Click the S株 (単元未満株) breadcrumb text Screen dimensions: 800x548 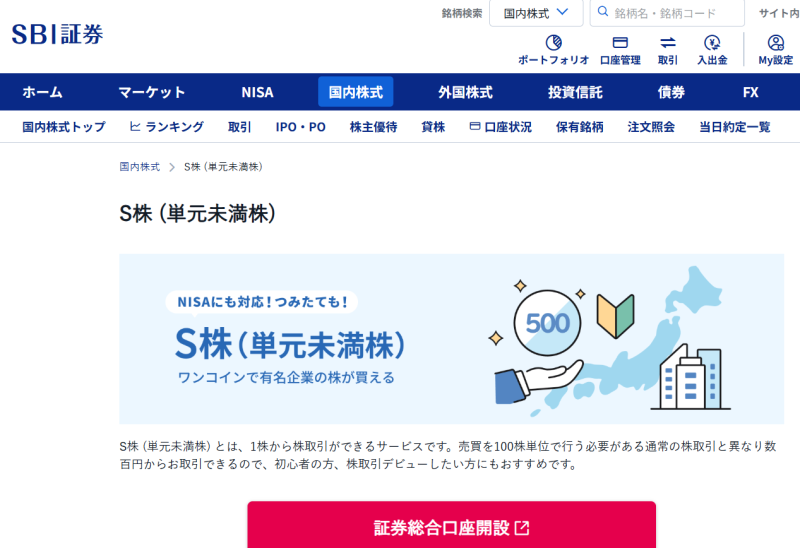(x=223, y=167)
